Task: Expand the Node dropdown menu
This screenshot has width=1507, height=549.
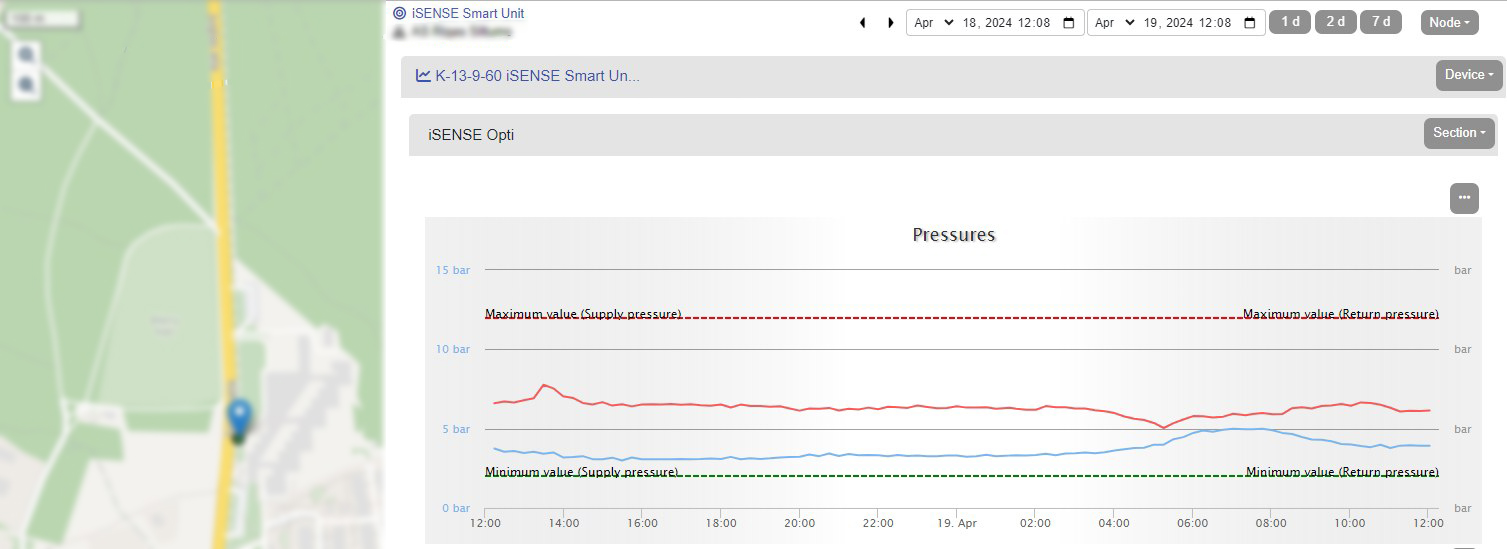Action: pyautogui.click(x=1449, y=23)
